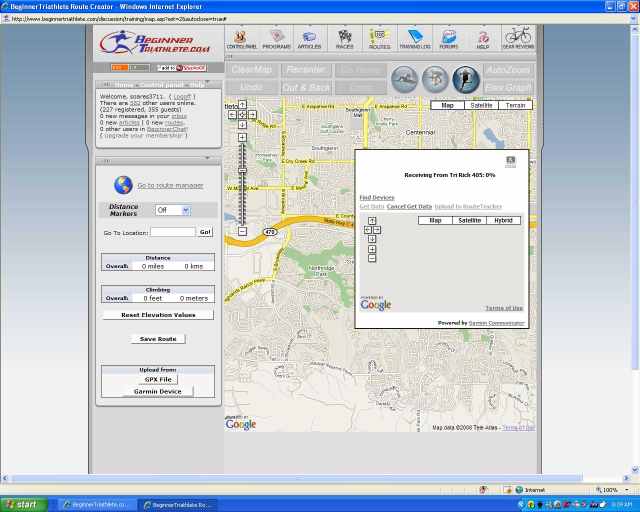The height and width of the screenshot is (512, 640).
Task: Open the Gear Reviews bicycle icon
Action: tap(518, 38)
